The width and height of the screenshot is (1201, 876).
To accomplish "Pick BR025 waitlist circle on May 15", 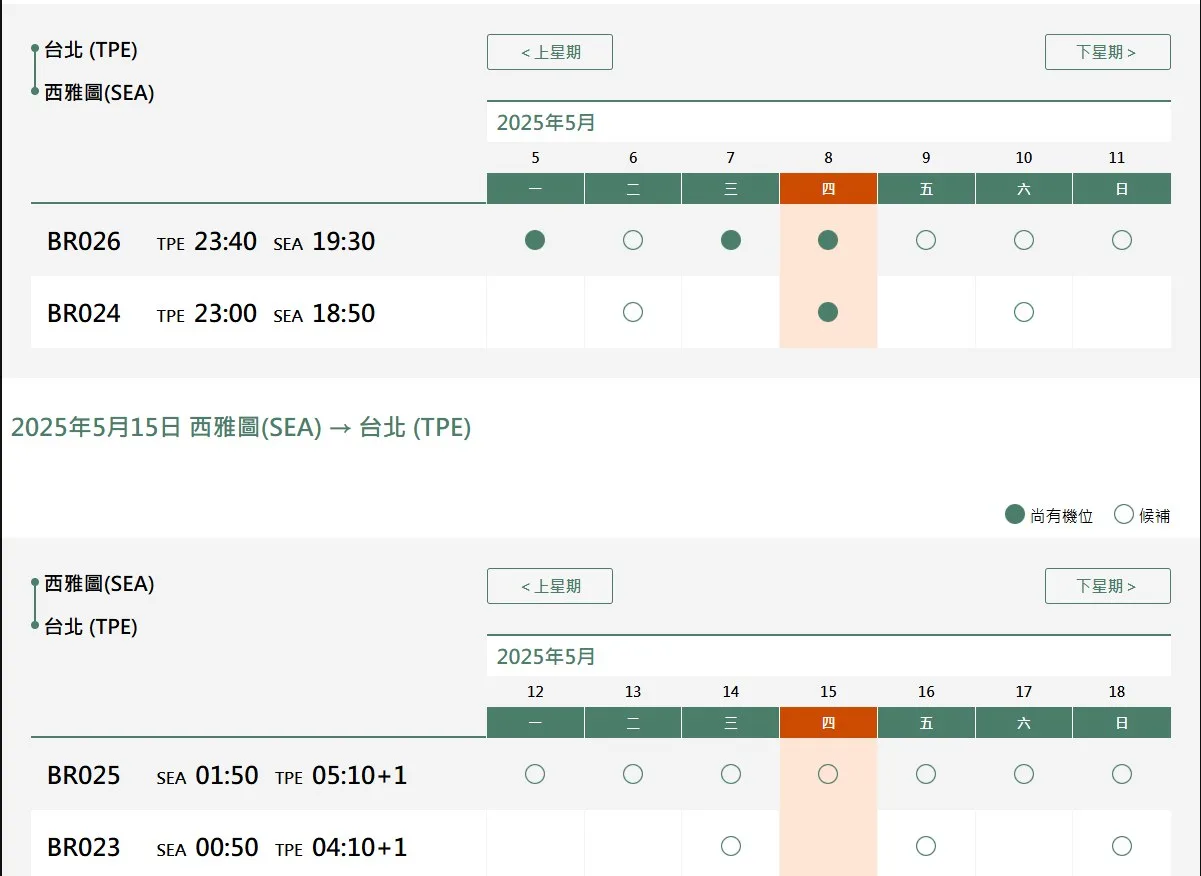I will pyautogui.click(x=828, y=774).
